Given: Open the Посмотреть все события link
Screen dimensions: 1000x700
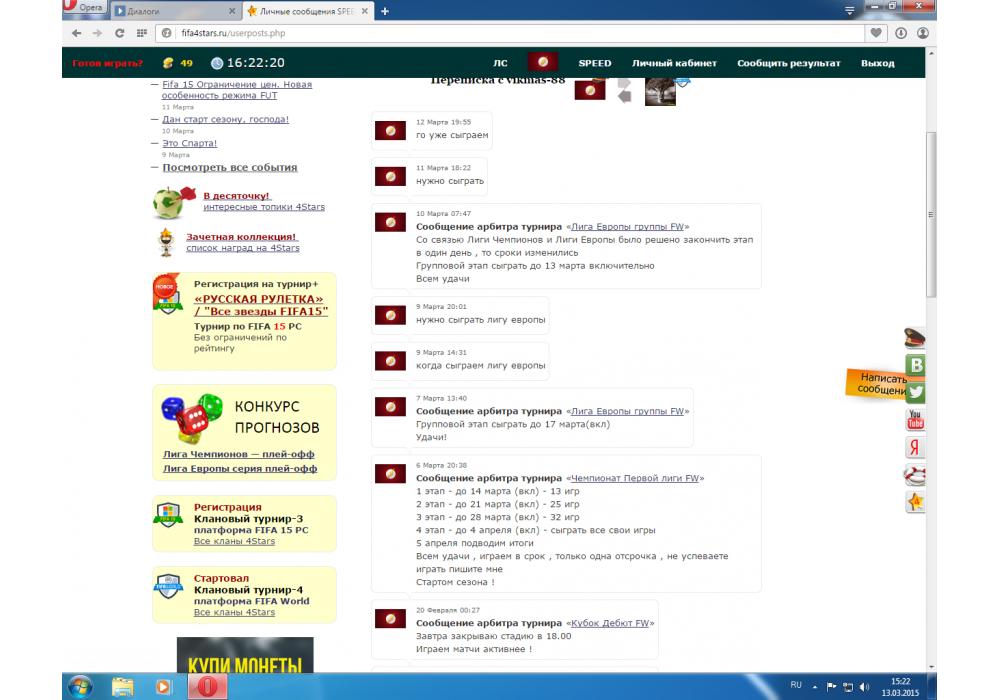Looking at the screenshot, I should click(x=230, y=168).
